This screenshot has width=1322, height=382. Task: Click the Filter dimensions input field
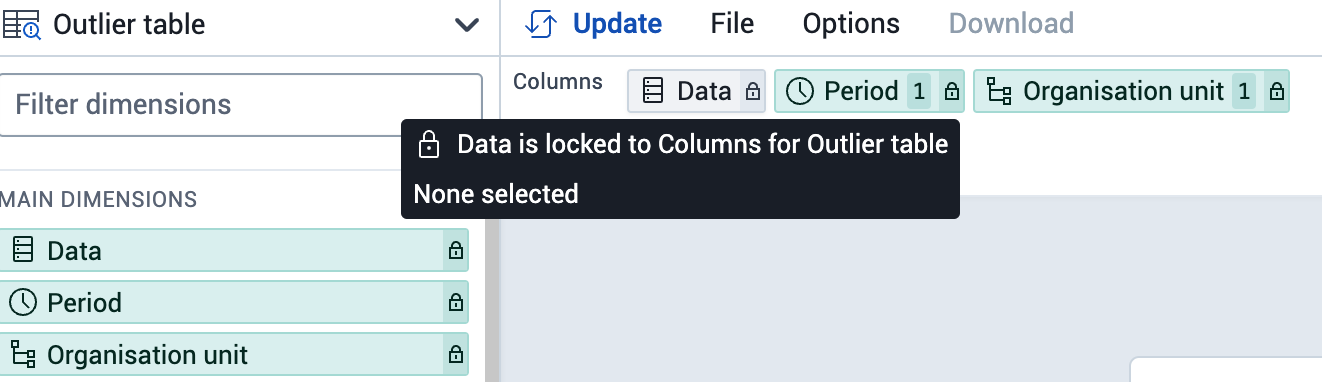pos(241,105)
